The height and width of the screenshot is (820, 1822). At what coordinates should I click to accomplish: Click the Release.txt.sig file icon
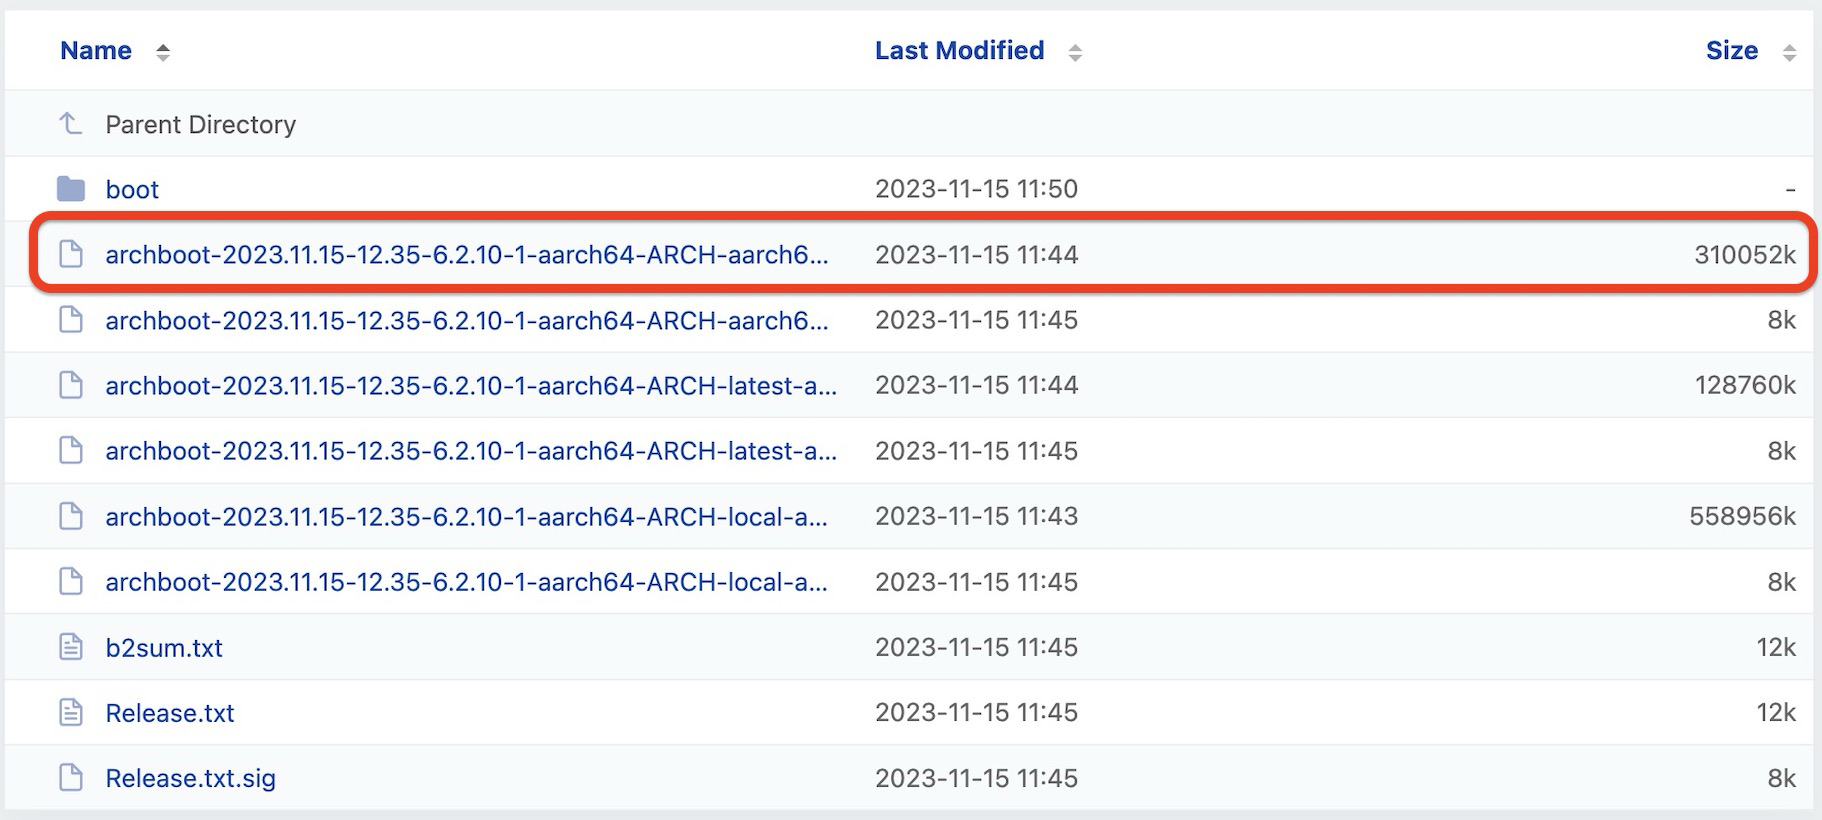70,778
